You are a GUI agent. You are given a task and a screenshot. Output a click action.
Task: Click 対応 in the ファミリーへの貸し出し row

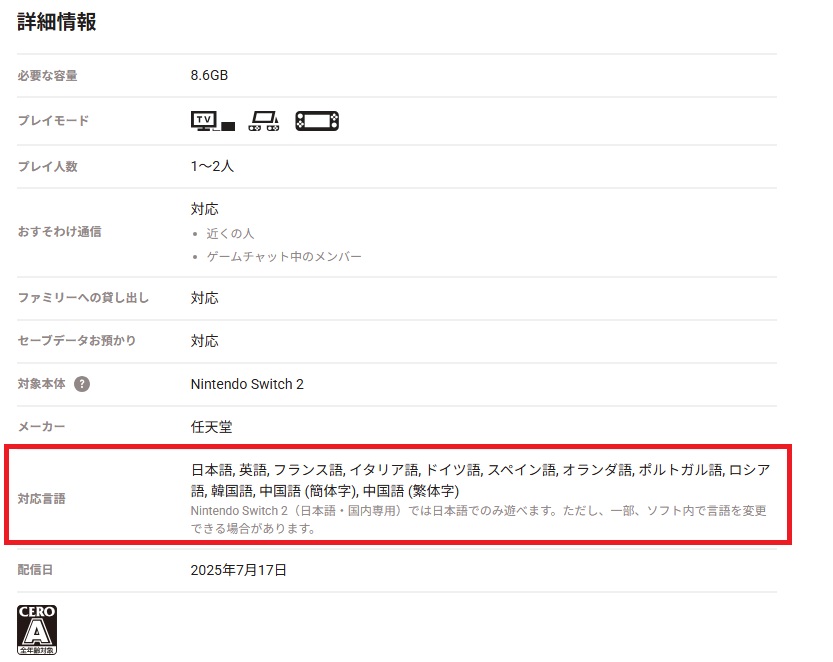point(205,298)
